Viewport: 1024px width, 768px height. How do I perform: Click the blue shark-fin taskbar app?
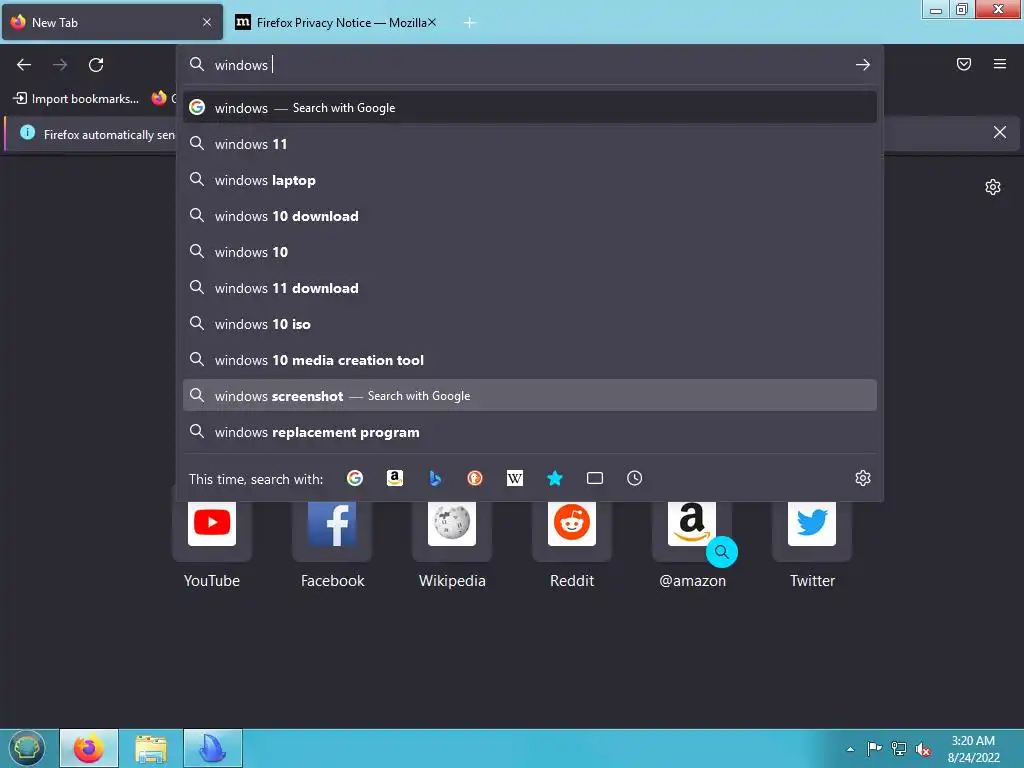[213, 748]
